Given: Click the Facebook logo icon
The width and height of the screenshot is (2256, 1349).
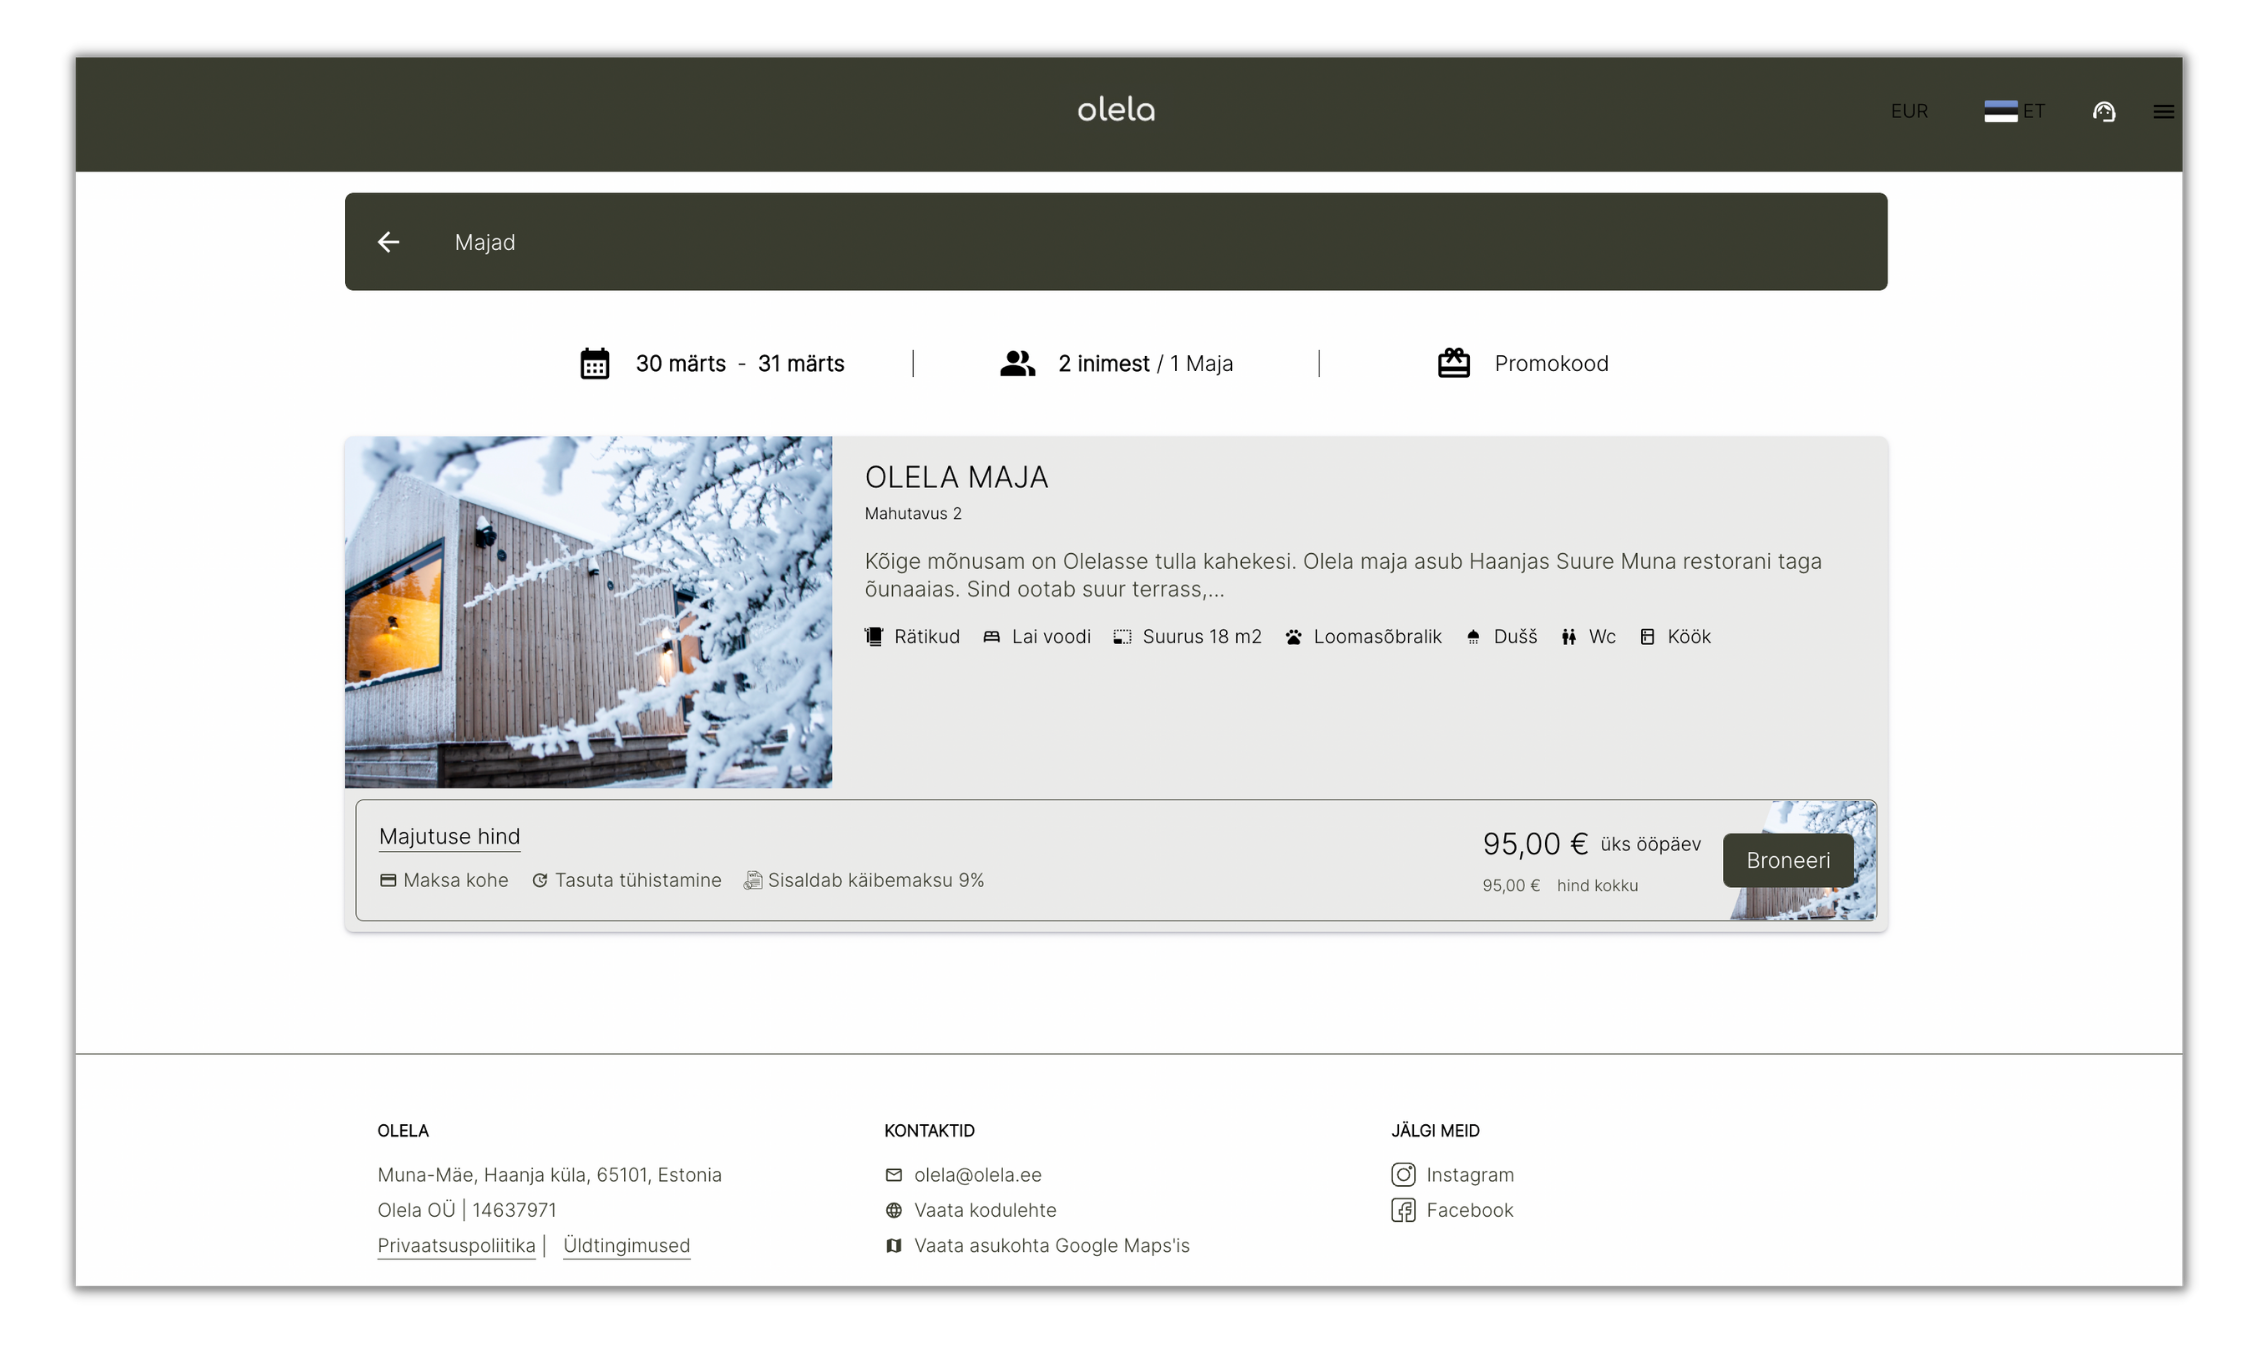Looking at the screenshot, I should (1403, 1210).
